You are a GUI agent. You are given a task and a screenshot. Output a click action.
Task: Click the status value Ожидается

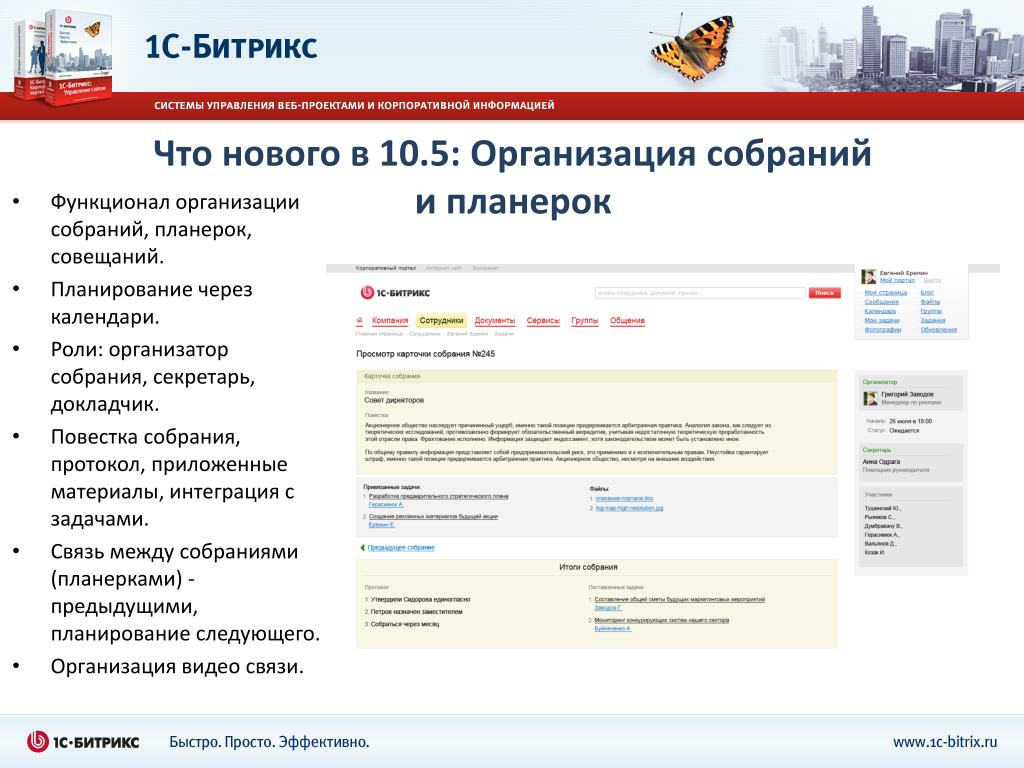[904, 431]
